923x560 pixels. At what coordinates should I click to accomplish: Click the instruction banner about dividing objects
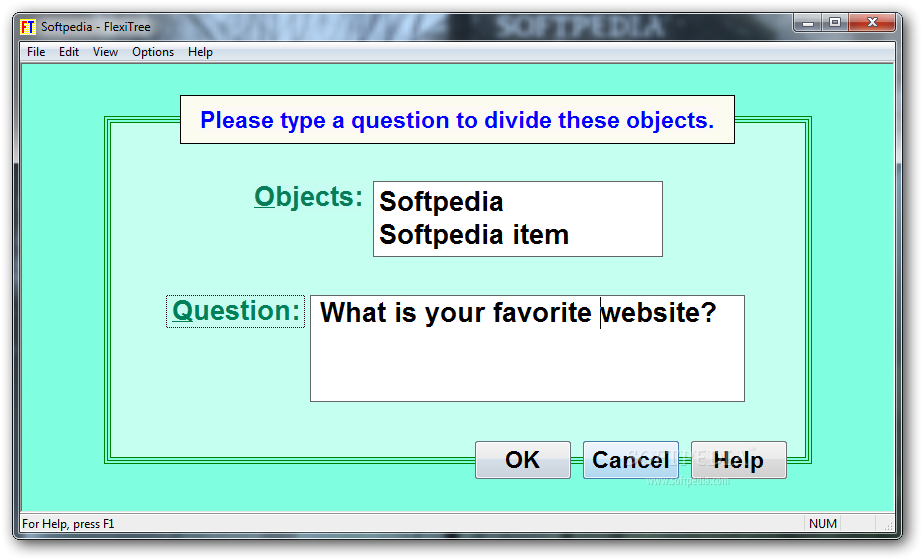pos(457,120)
